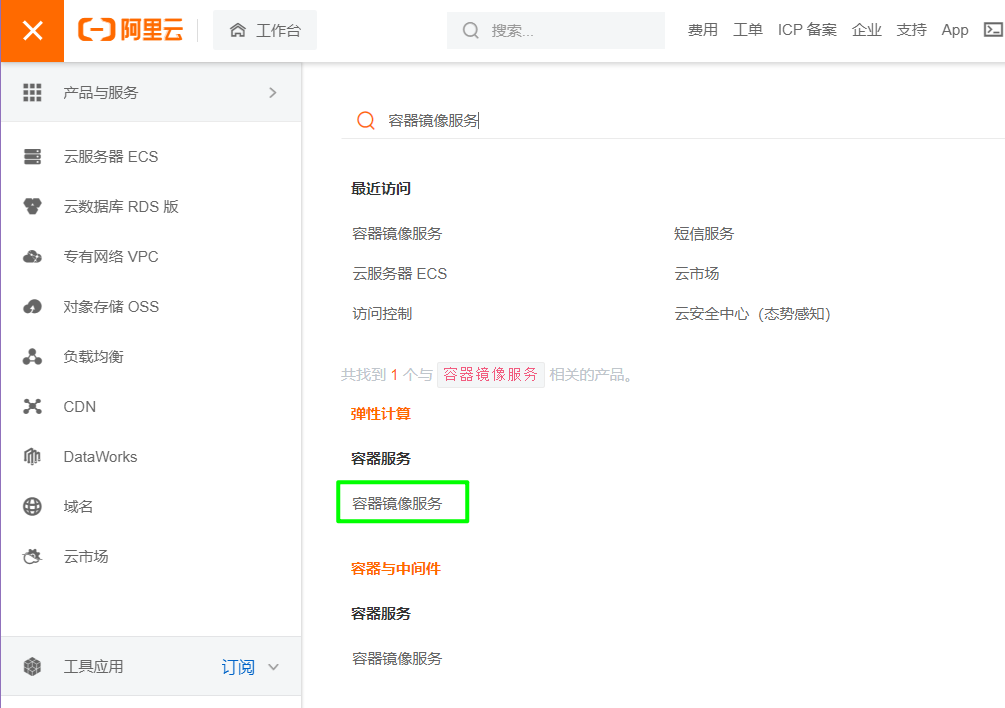Click the 云市场 sidebar icon
The width and height of the screenshot is (1005, 708).
32,556
